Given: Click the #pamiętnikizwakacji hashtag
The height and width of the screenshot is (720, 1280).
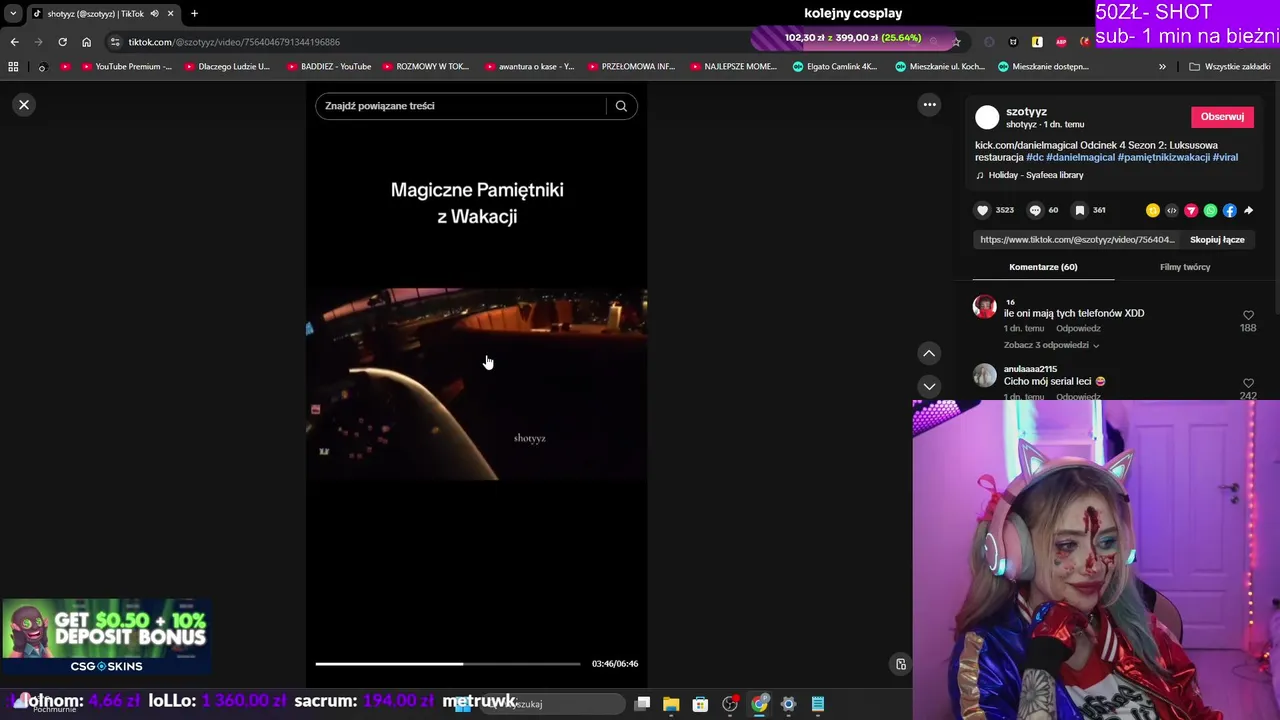Looking at the screenshot, I should click(1163, 157).
